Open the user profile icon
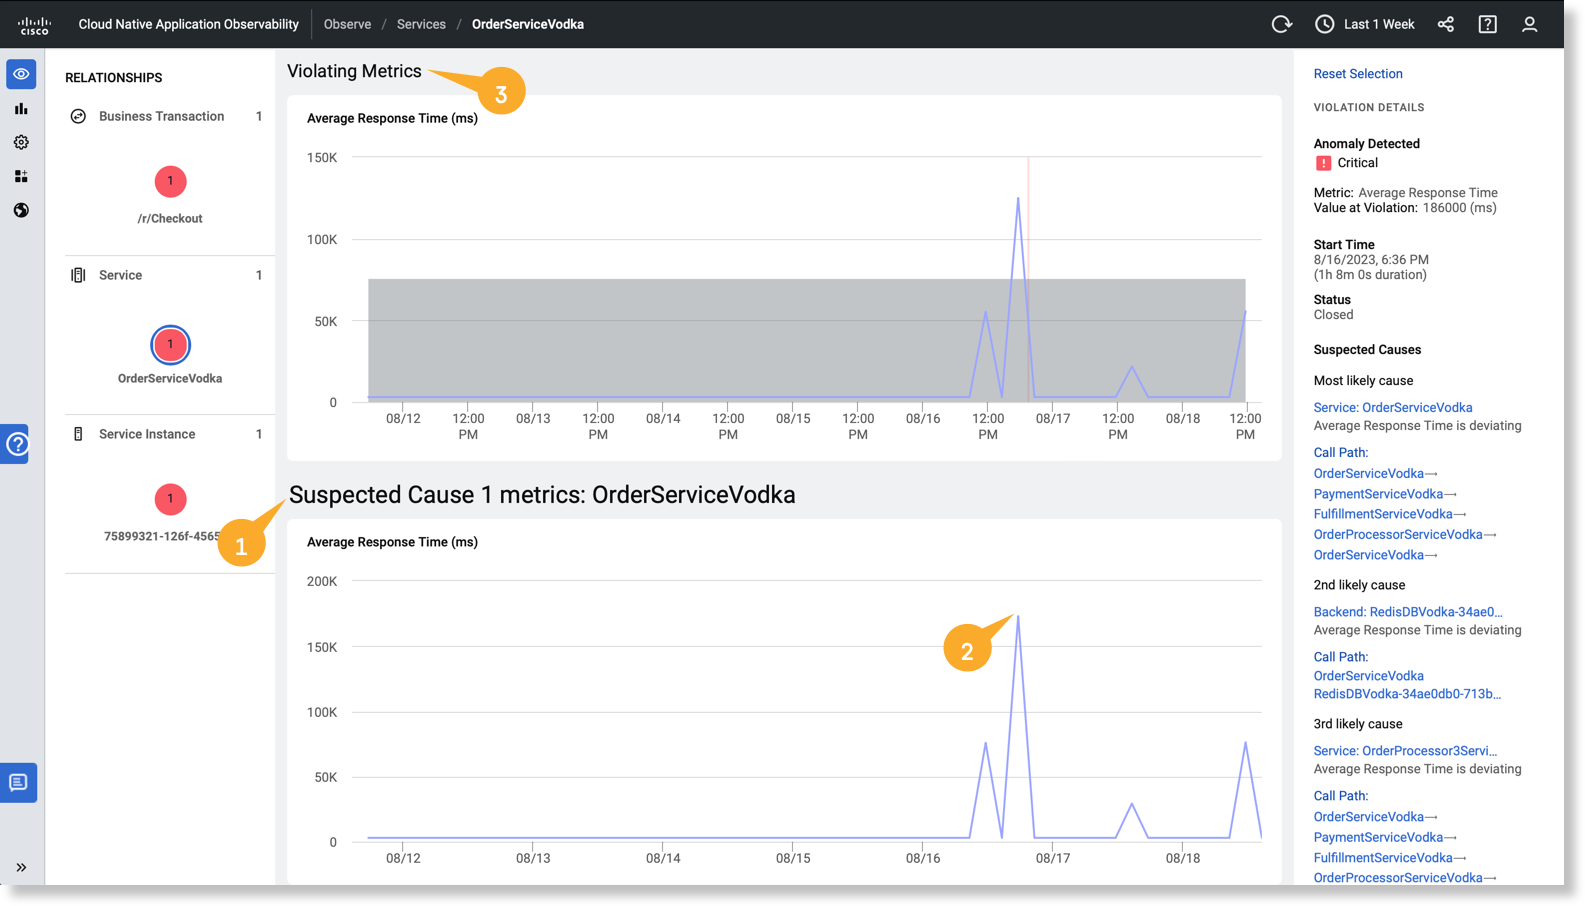This screenshot has width=1585, height=906. (1529, 24)
